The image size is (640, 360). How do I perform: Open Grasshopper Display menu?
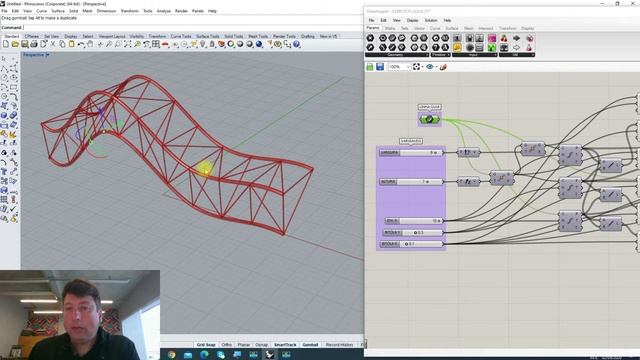tap(412, 20)
